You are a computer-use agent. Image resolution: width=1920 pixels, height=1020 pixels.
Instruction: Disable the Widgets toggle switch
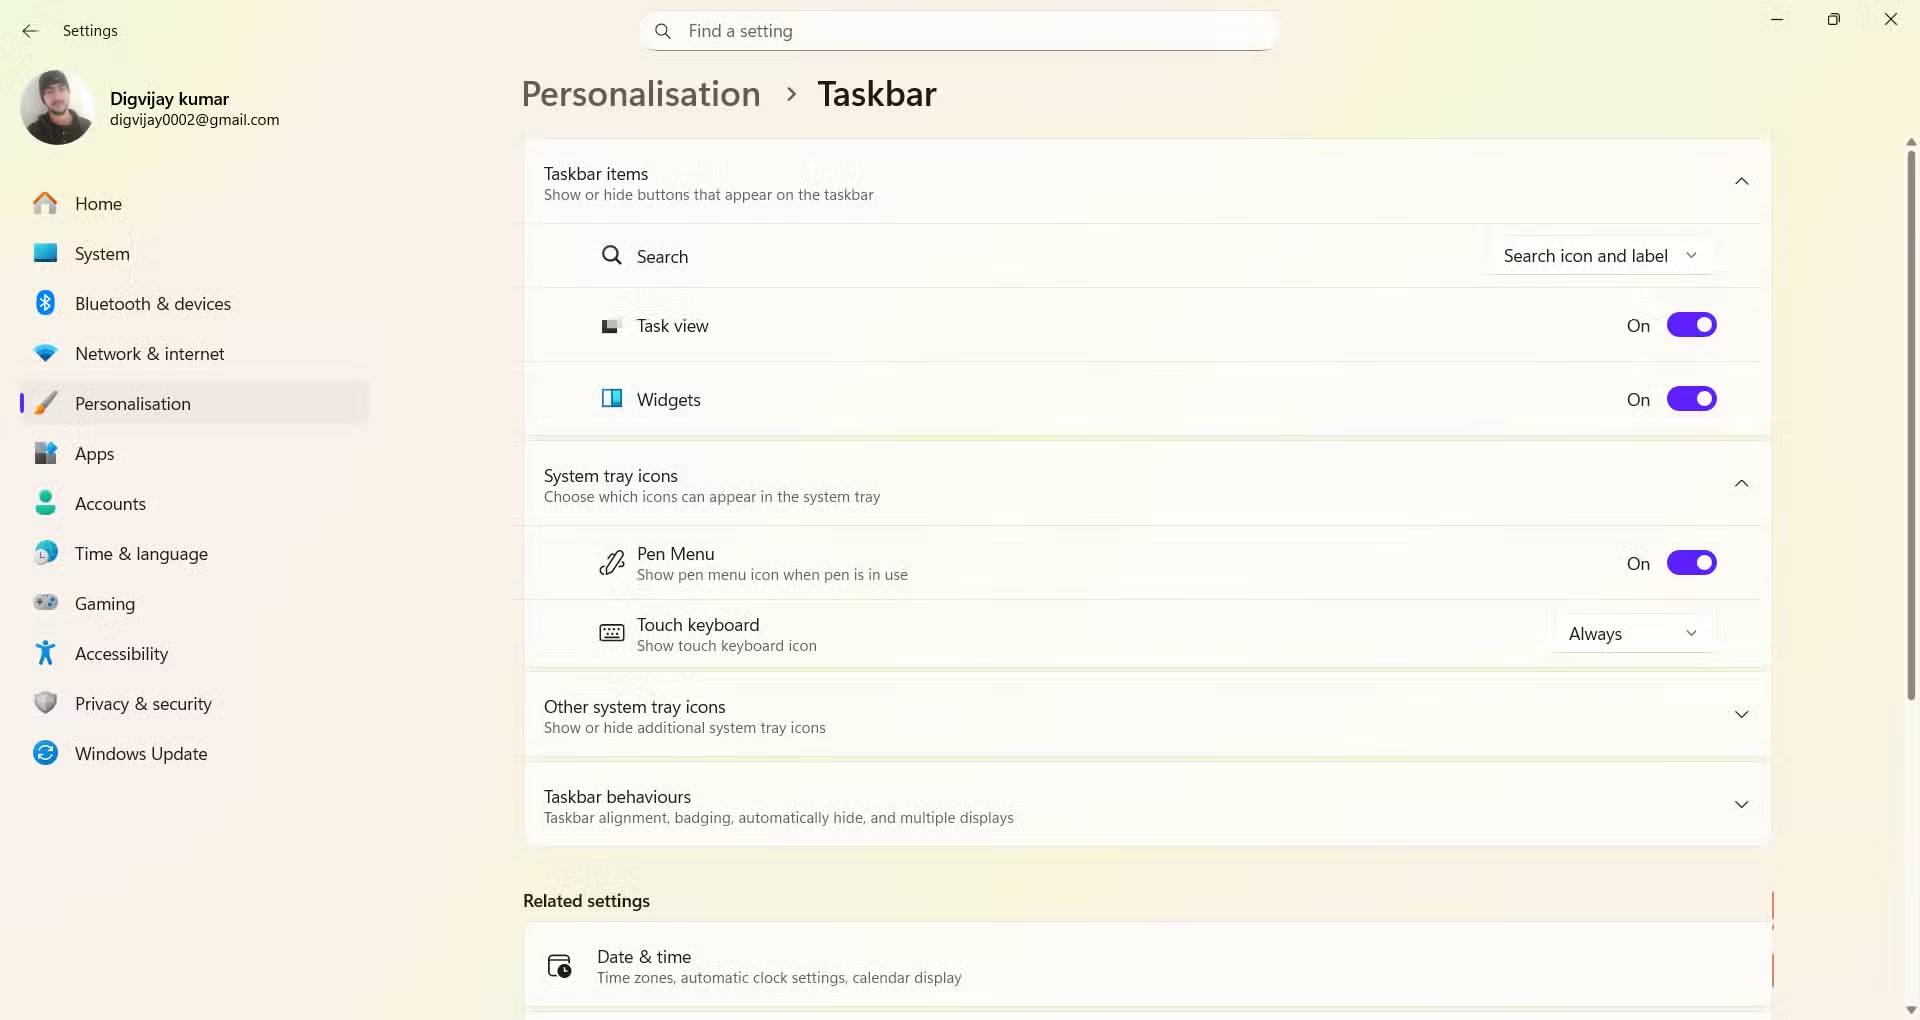(x=1691, y=399)
